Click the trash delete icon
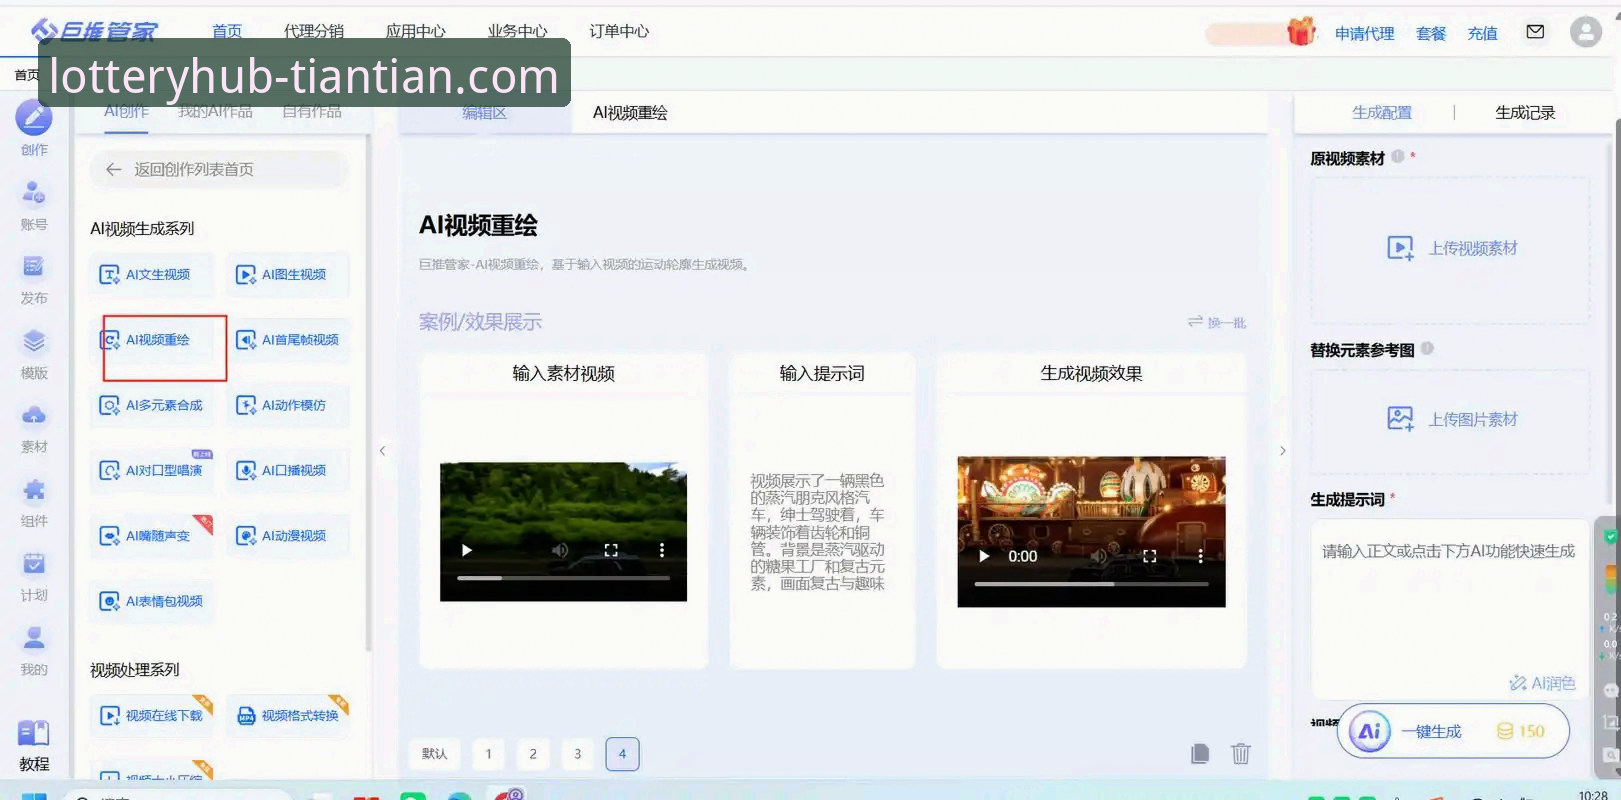The width and height of the screenshot is (1621, 800). coord(1240,754)
